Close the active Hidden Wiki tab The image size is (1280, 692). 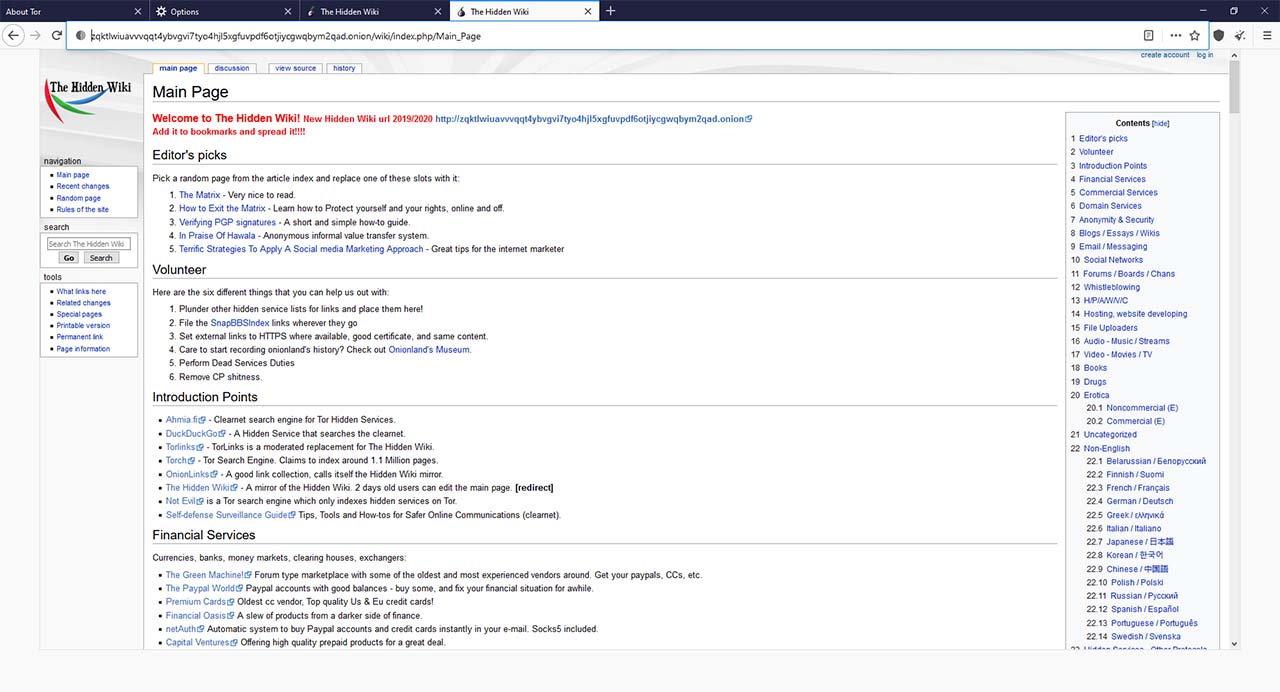pos(587,12)
